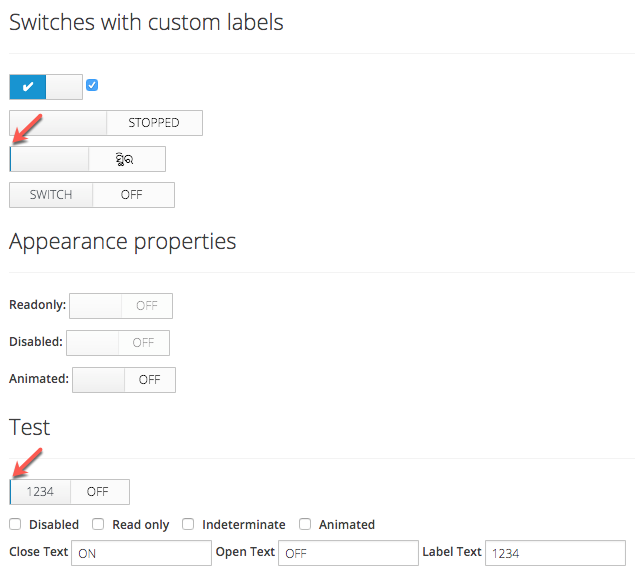This screenshot has width=635, height=580.
Task: Click the Test section heading
Action: (30, 427)
